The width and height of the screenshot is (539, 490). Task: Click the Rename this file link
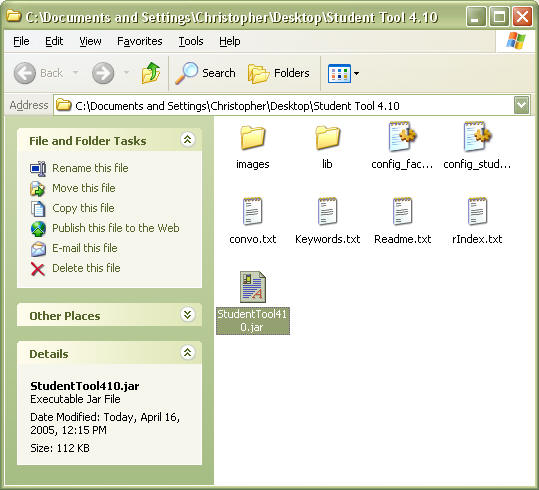point(90,168)
